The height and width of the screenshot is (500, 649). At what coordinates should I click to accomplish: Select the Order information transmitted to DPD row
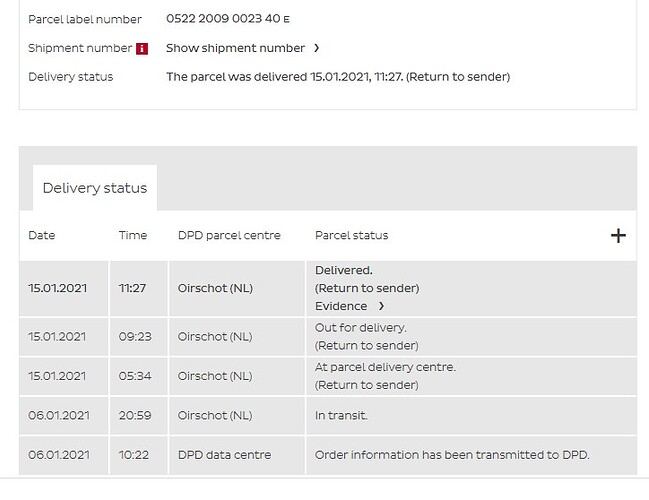pyautogui.click(x=328, y=455)
